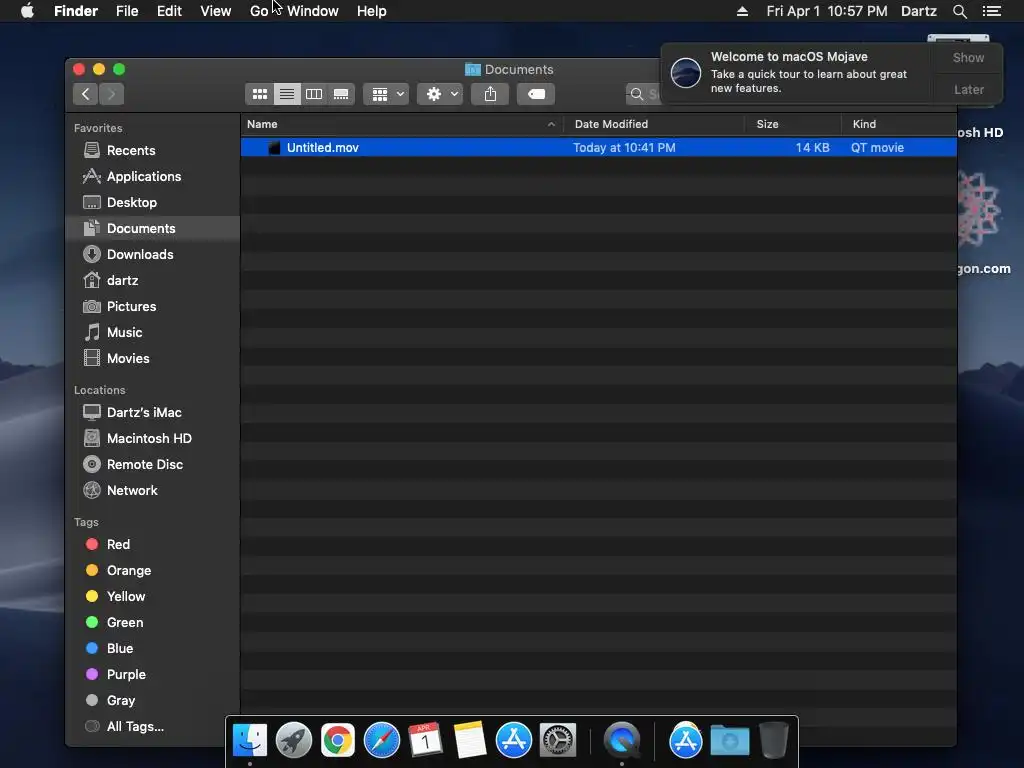Image resolution: width=1024 pixels, height=768 pixels.
Task: Open Spotlight search in menu bar
Action: 959,11
